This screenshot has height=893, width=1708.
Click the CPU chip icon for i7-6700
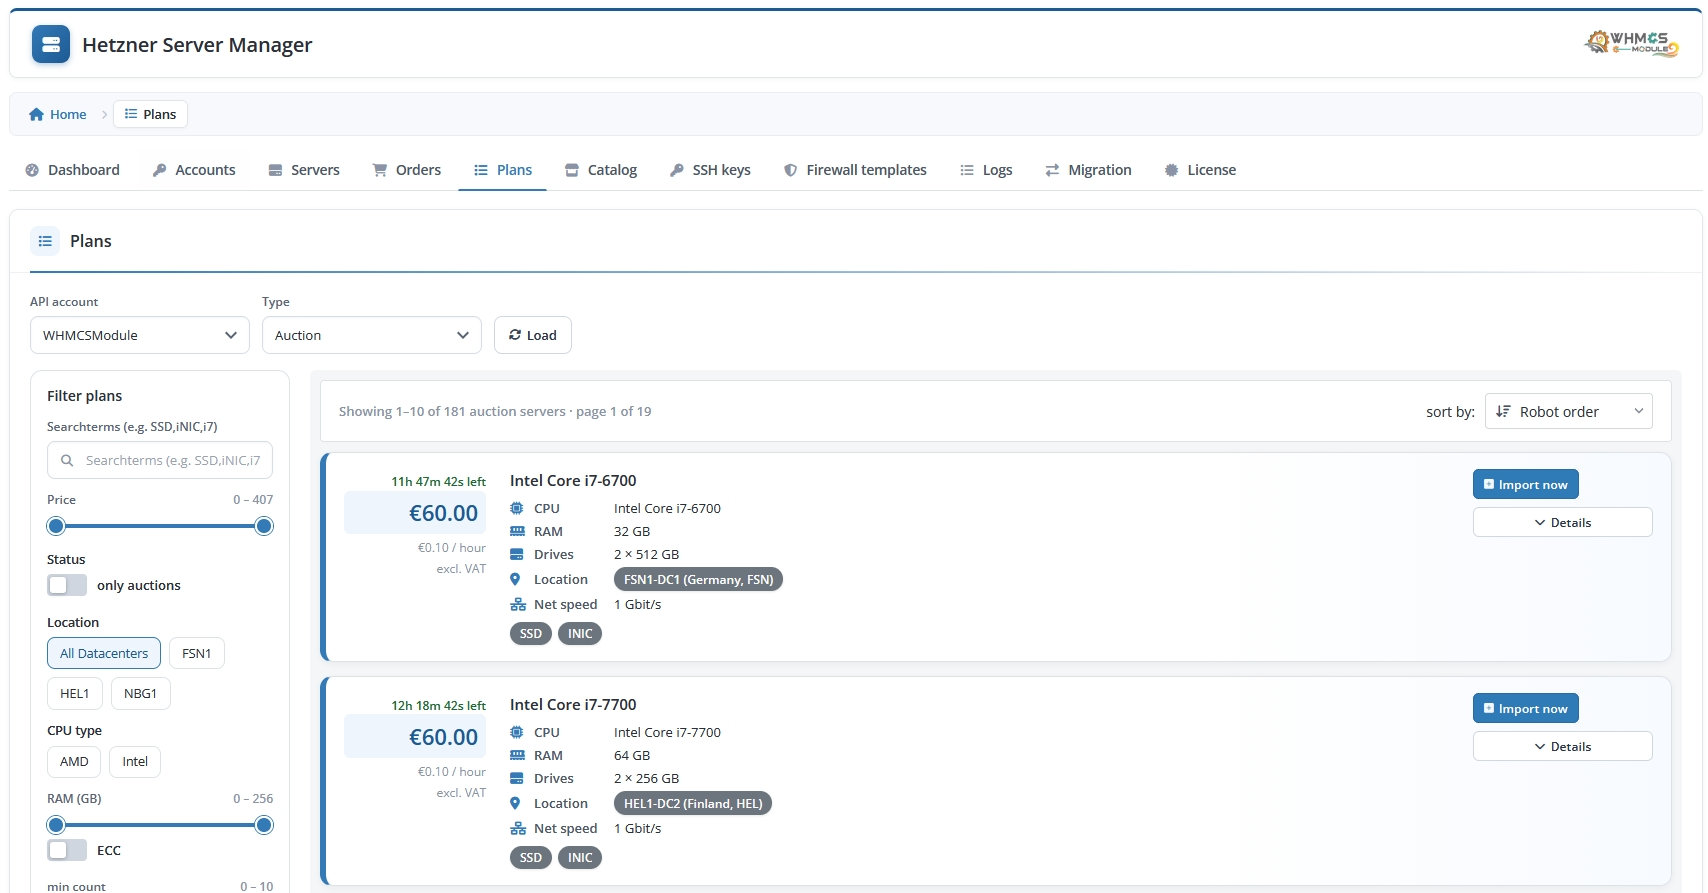pos(517,508)
